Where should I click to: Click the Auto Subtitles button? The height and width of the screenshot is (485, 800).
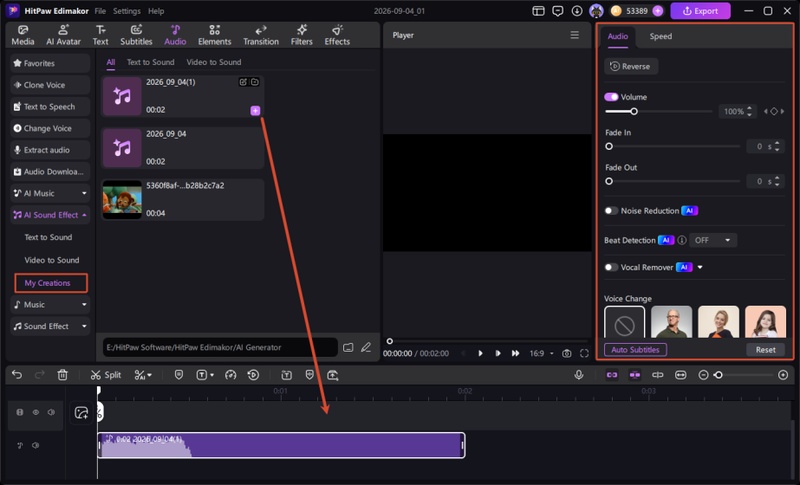pyautogui.click(x=635, y=350)
